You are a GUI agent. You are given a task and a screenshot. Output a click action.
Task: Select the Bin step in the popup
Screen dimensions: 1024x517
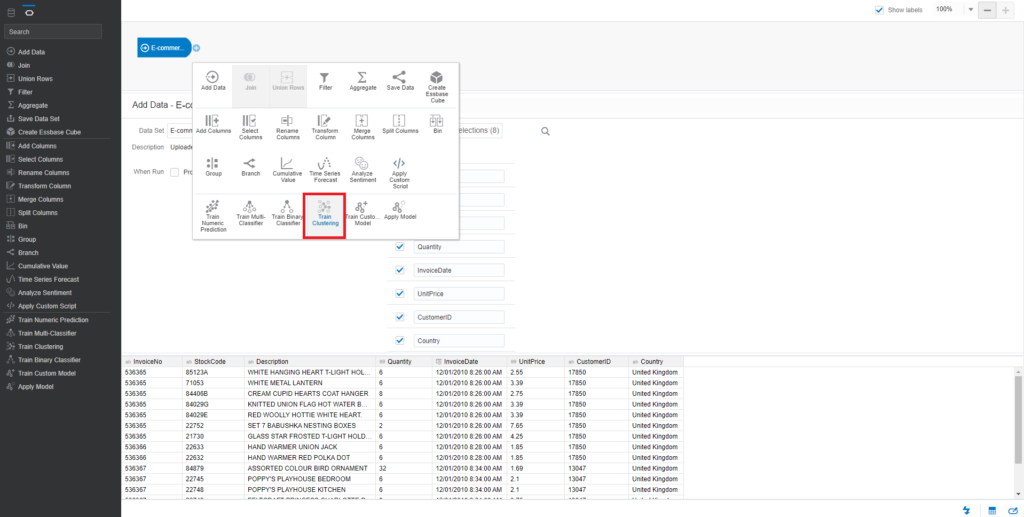(x=437, y=124)
